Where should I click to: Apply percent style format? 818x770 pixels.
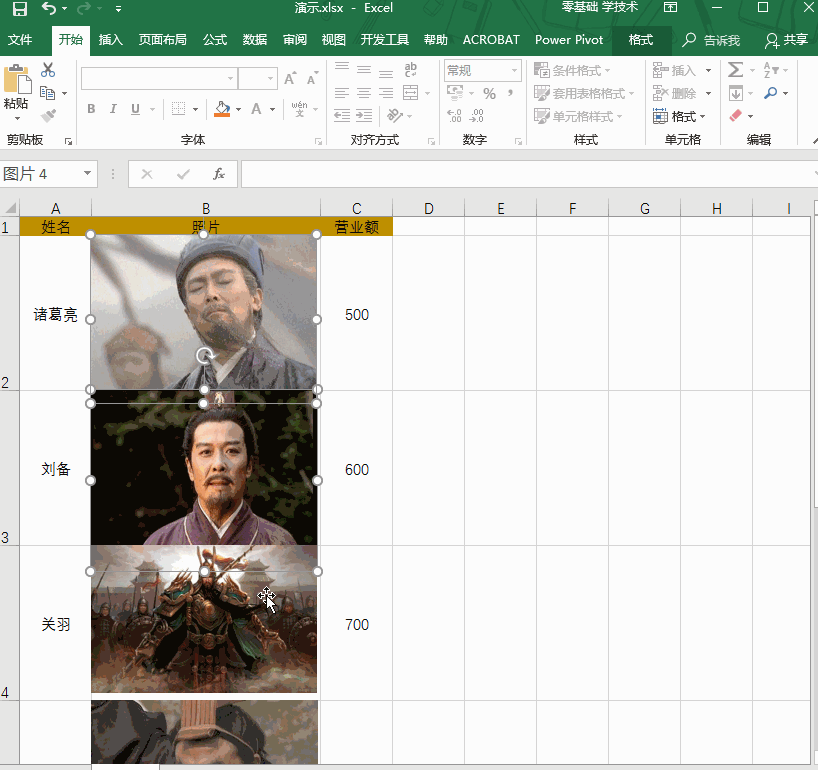click(489, 93)
